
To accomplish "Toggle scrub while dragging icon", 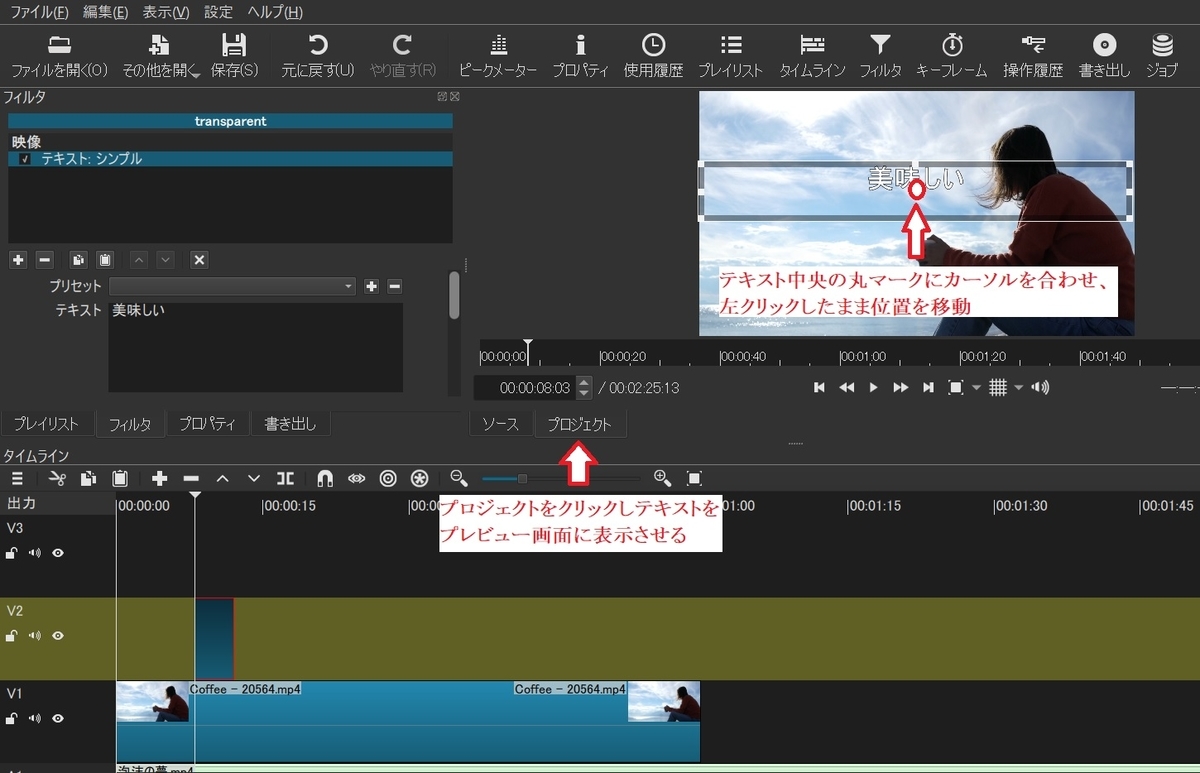I will tap(357, 479).
